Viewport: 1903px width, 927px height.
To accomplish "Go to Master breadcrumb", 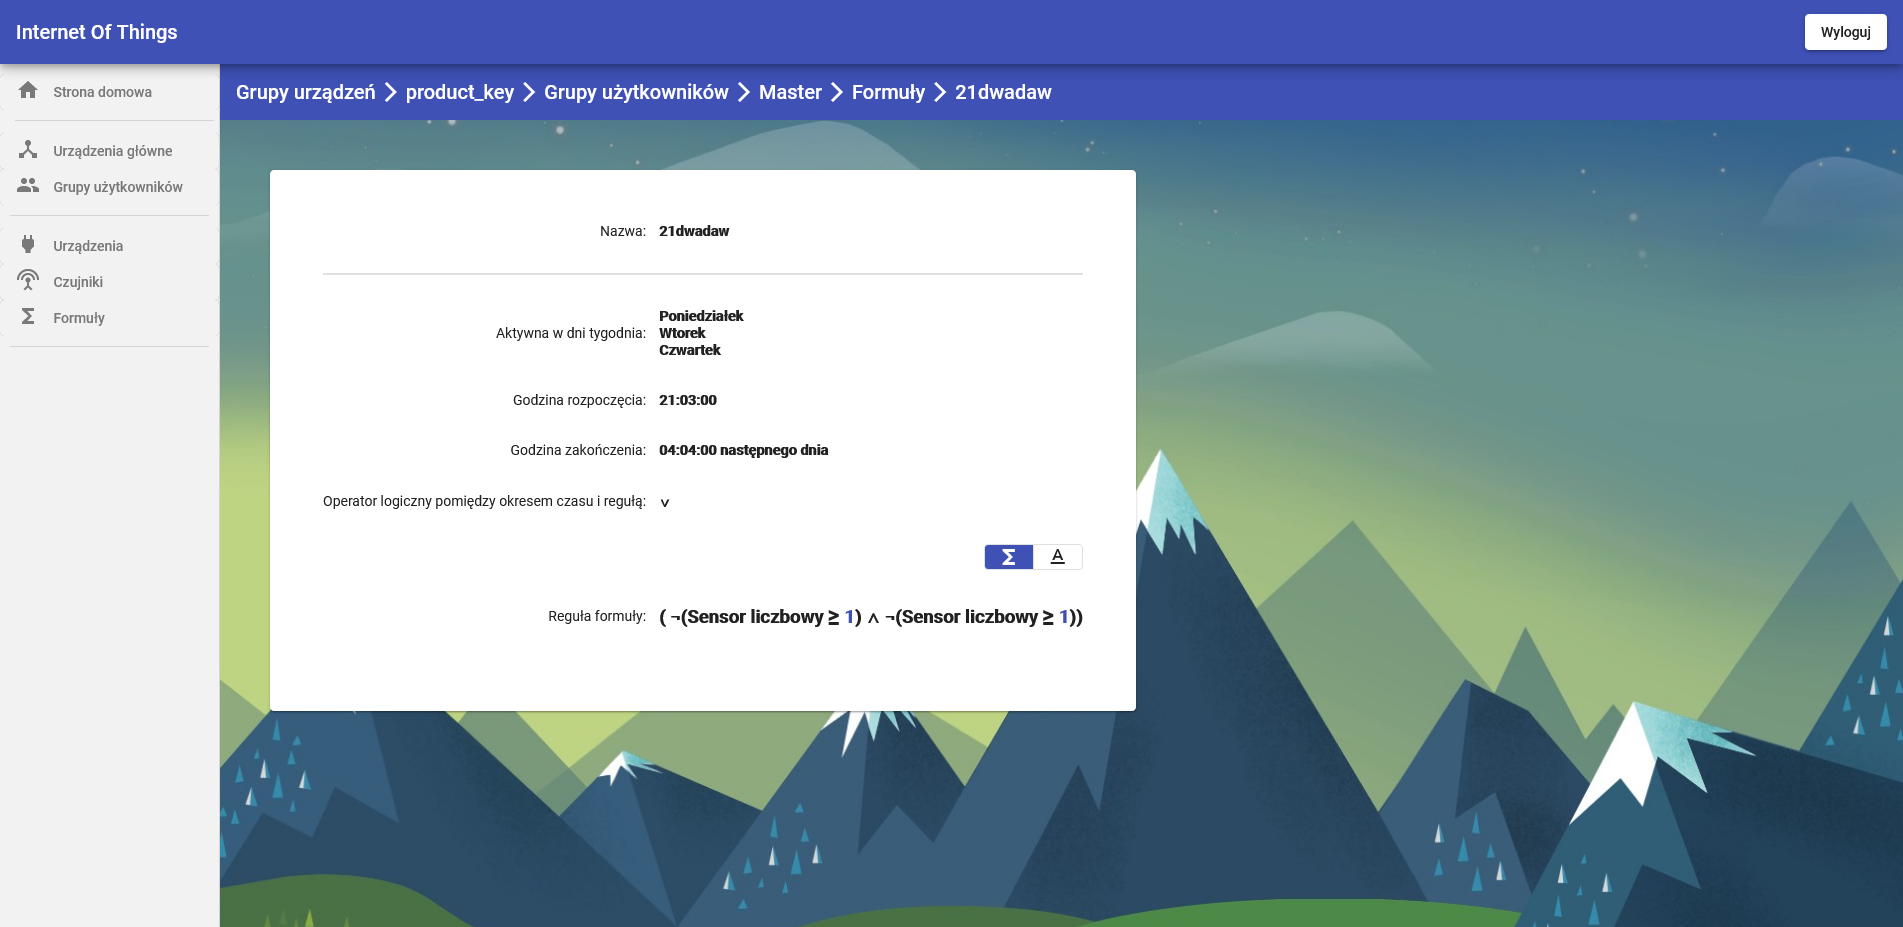I will point(790,92).
